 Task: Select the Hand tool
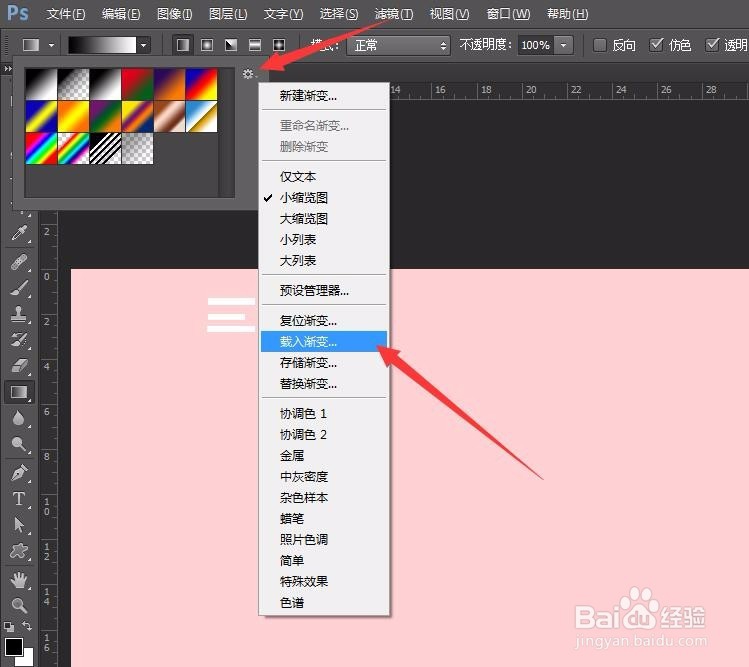click(x=19, y=580)
